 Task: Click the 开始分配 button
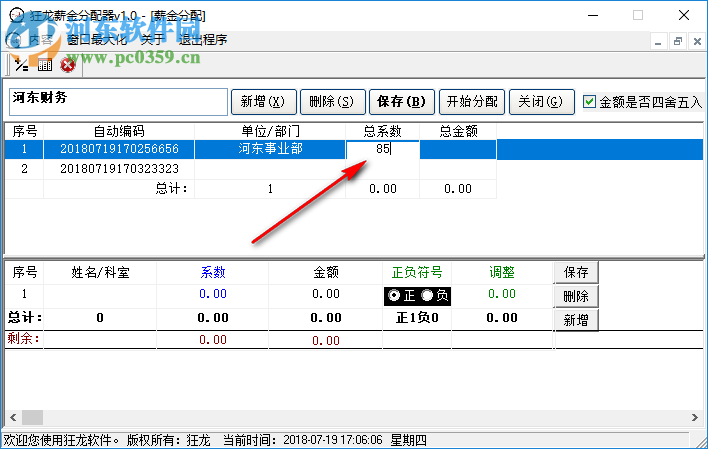[x=472, y=102]
